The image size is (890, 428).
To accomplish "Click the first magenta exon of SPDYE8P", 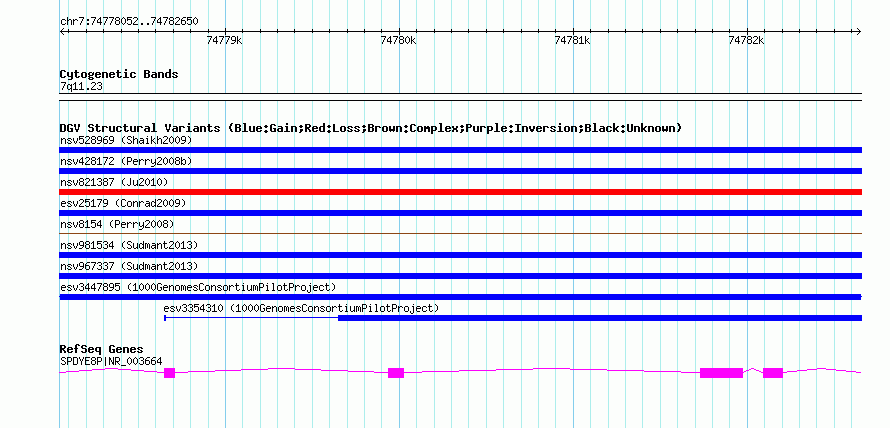I will [x=169, y=373].
